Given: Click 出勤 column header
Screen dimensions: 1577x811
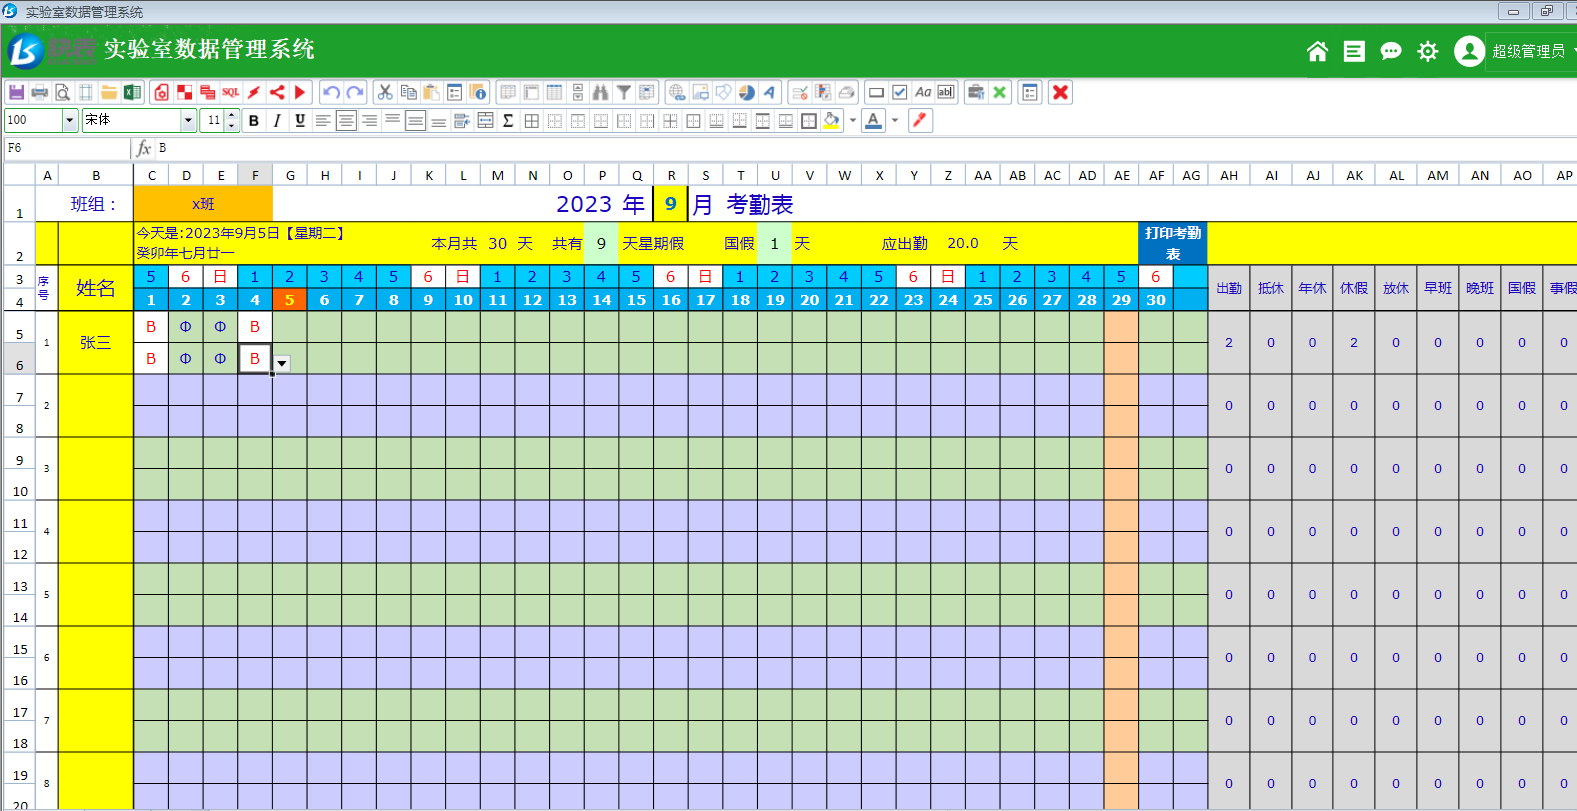Looking at the screenshot, I should [1229, 288].
